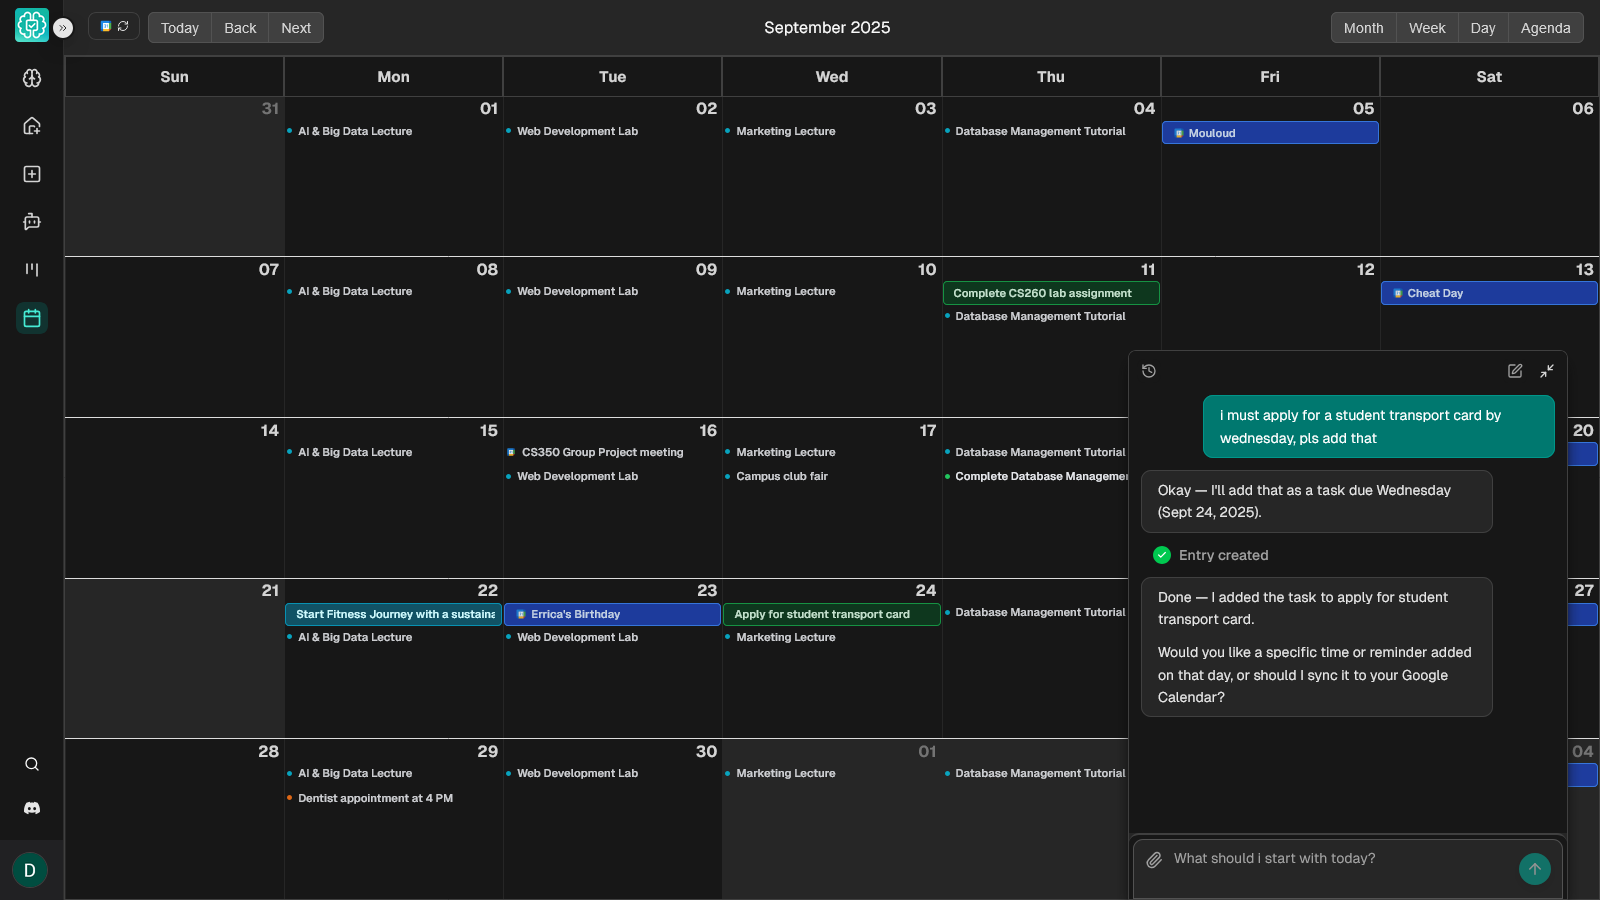Open Marketing Lecture on September 10
This screenshot has height=900, width=1600.
(x=785, y=291)
